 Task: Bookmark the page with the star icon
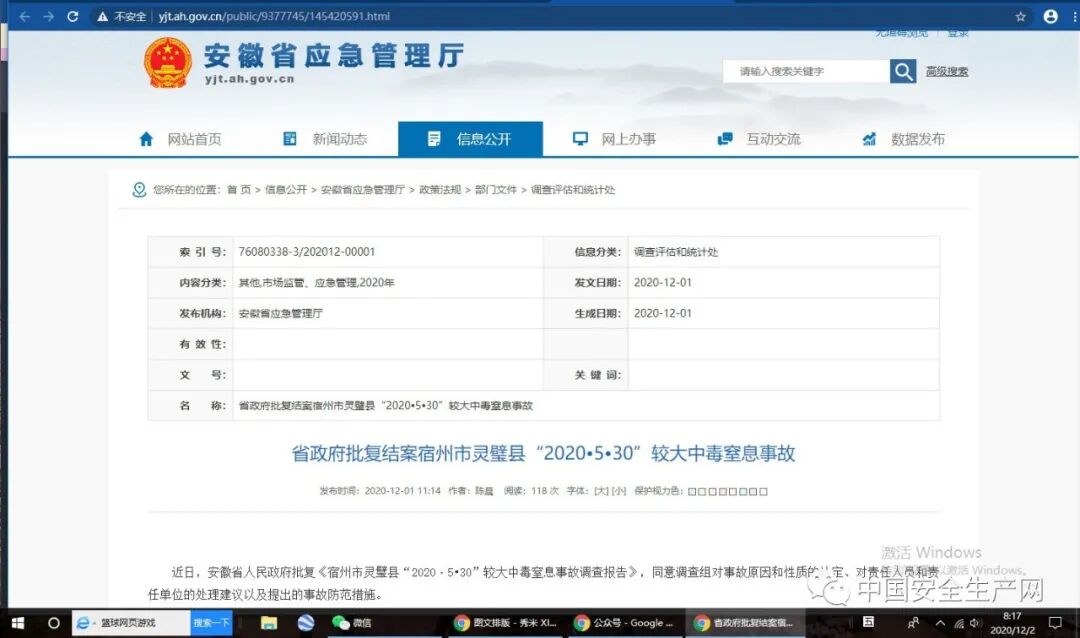pos(1018,16)
